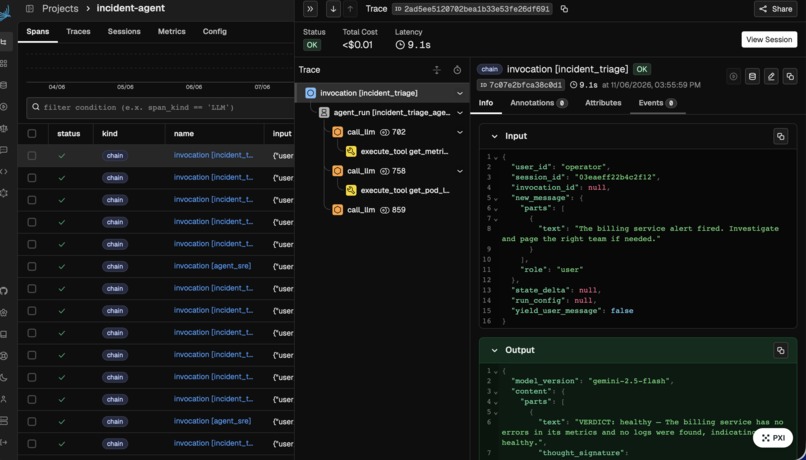Select all spans with header checkbox

32,134
